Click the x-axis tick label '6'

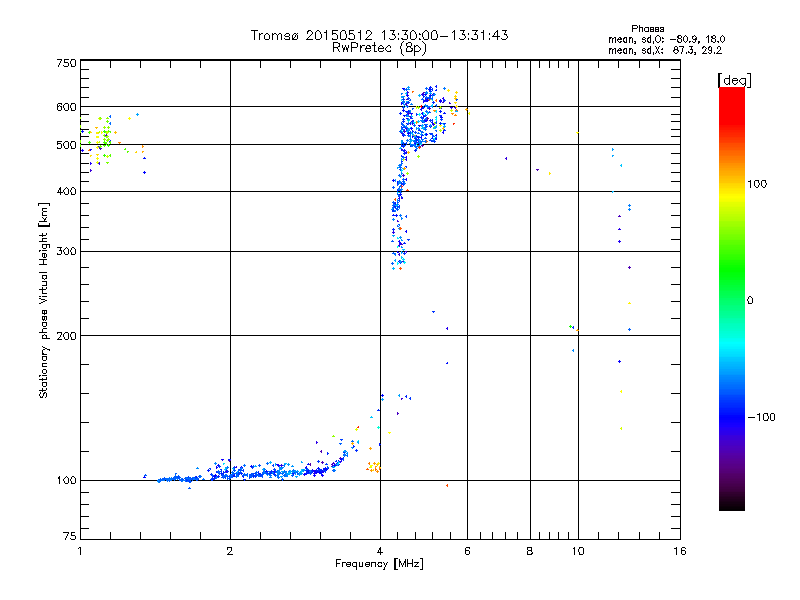click(x=467, y=551)
